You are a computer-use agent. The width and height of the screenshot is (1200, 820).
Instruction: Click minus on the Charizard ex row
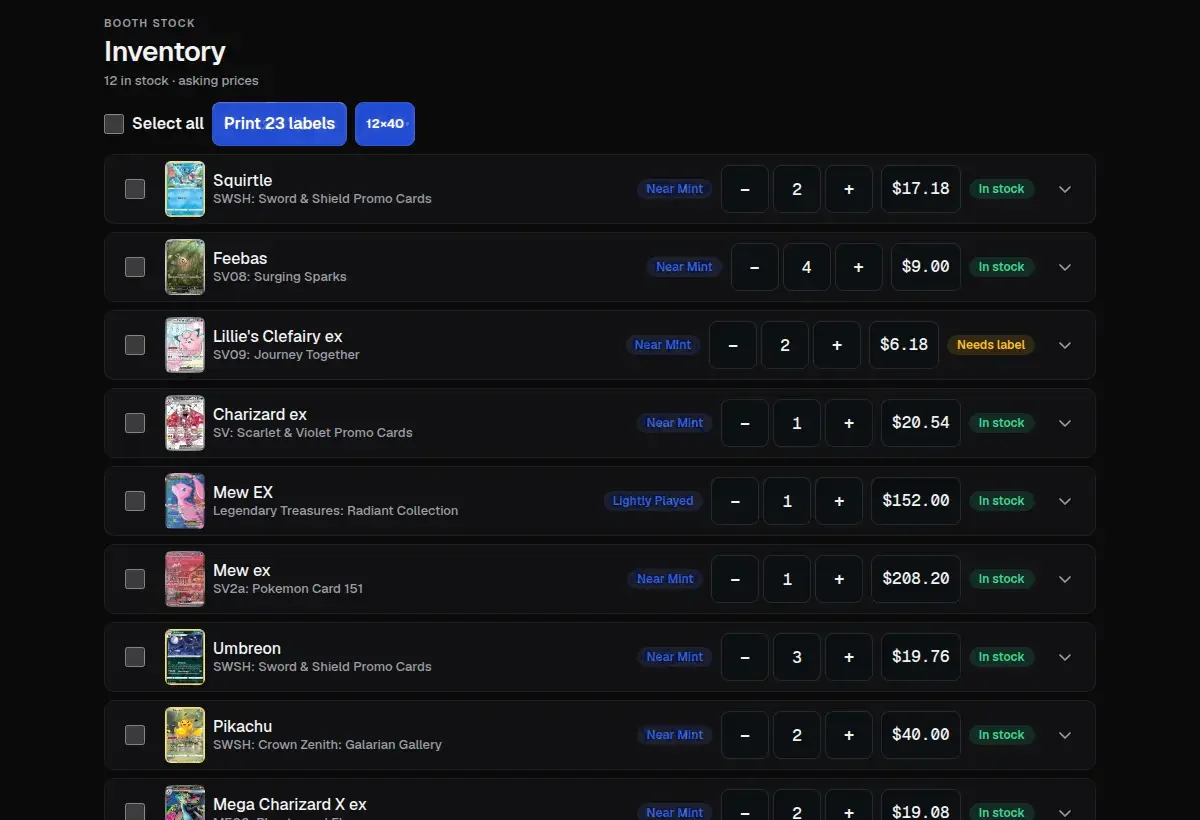click(x=745, y=423)
